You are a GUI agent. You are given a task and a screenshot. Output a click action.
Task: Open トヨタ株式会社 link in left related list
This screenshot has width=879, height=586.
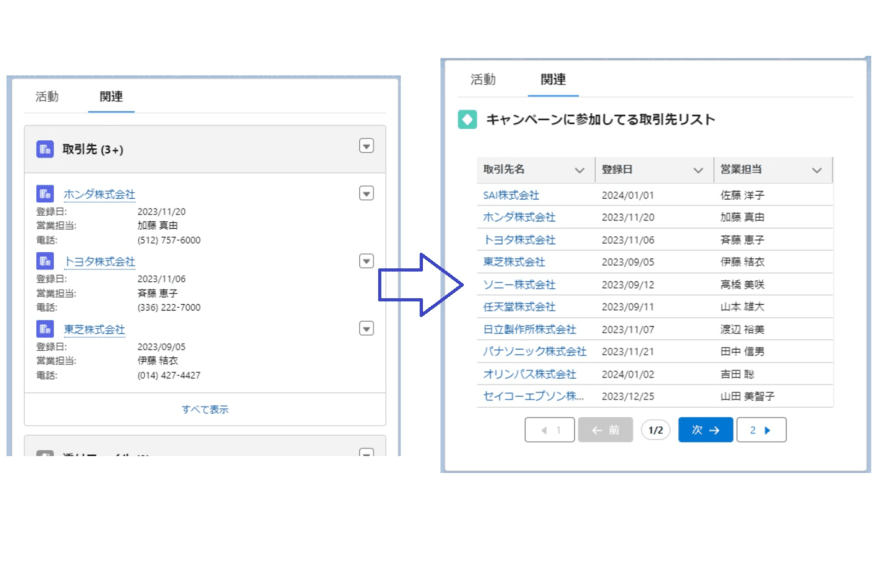pos(99,261)
